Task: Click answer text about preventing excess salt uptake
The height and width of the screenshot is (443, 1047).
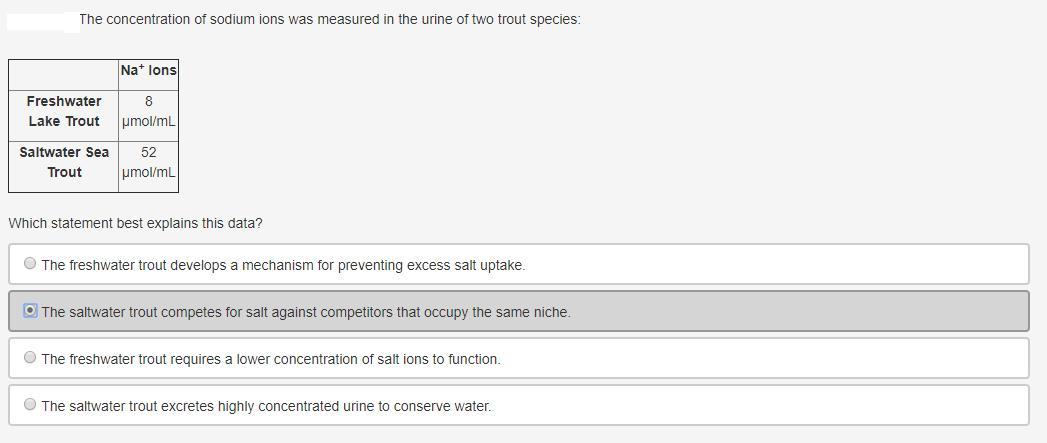Action: 283,265
